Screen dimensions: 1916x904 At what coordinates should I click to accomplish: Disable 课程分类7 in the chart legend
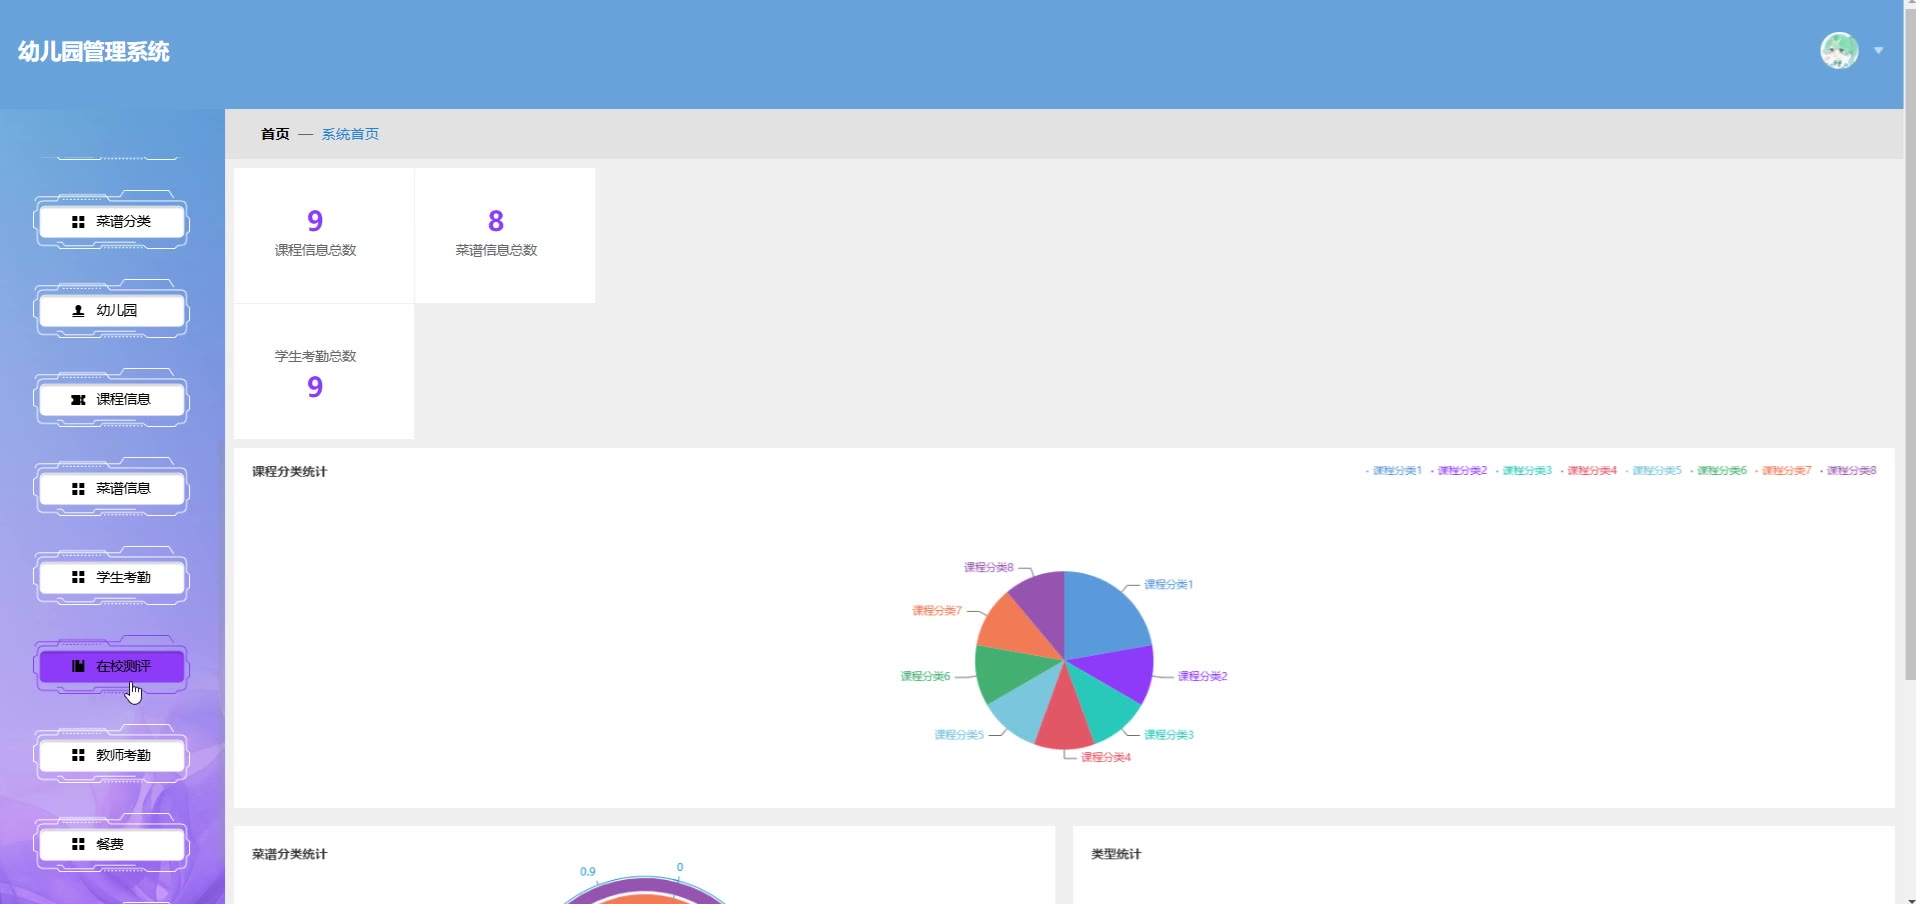pos(1784,471)
